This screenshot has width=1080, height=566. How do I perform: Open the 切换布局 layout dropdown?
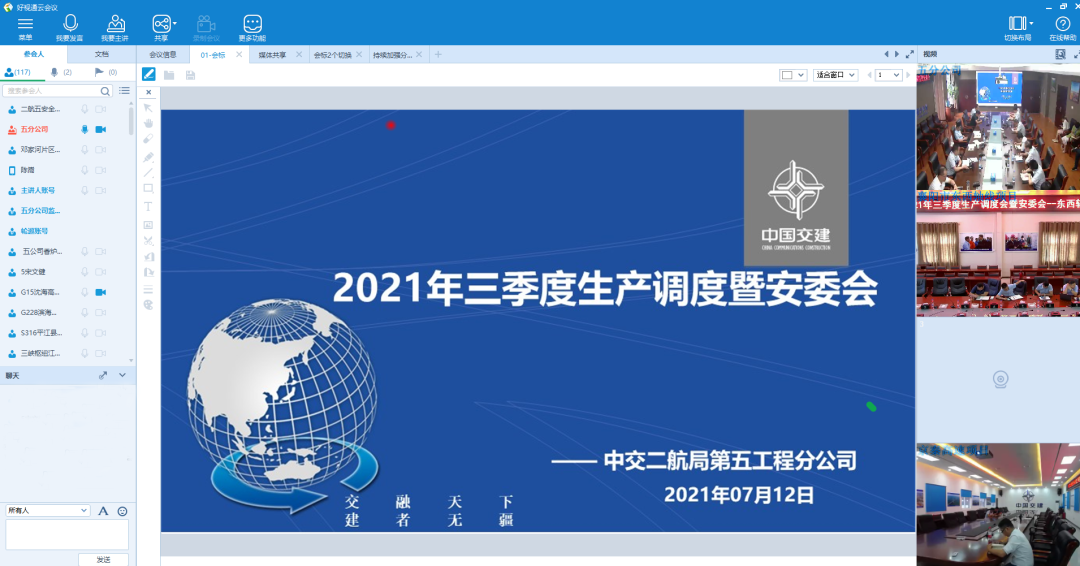1018,23
